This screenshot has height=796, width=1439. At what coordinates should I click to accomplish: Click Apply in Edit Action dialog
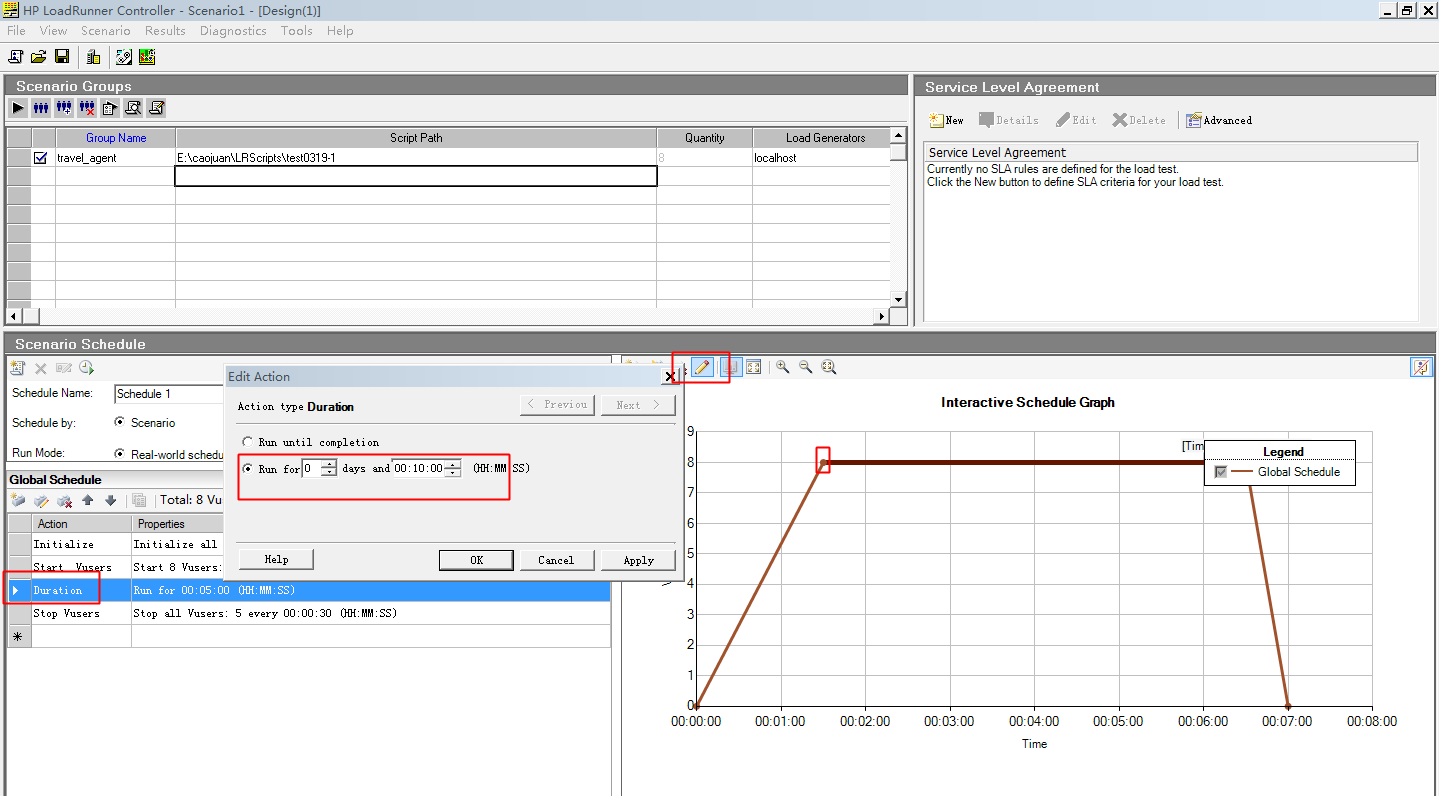[638, 560]
